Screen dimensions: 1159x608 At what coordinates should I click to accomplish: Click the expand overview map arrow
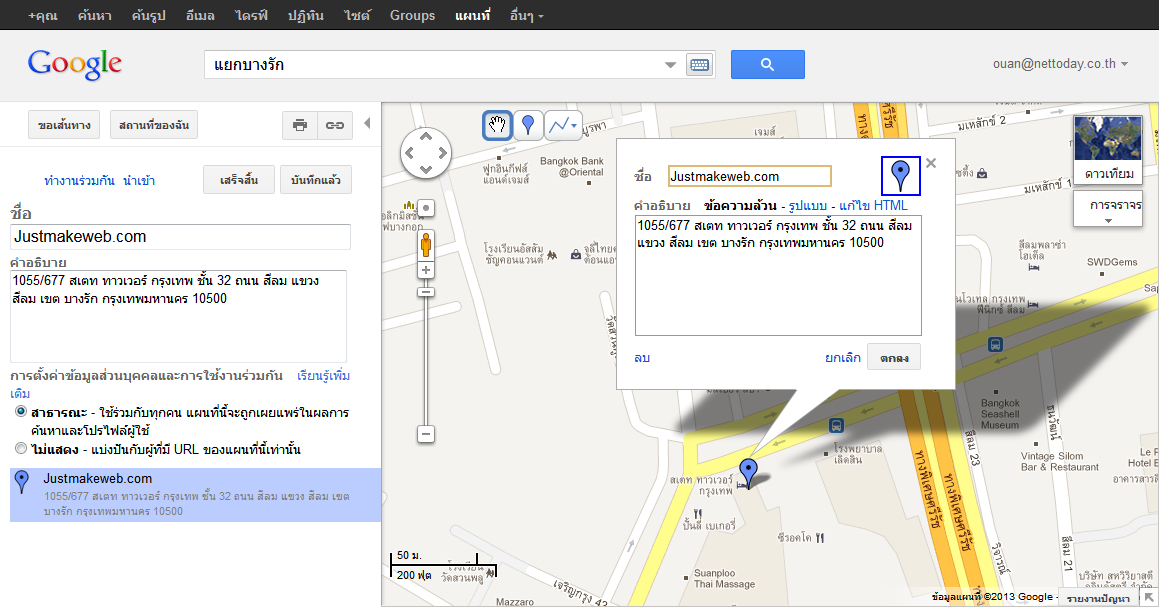click(x=1149, y=597)
